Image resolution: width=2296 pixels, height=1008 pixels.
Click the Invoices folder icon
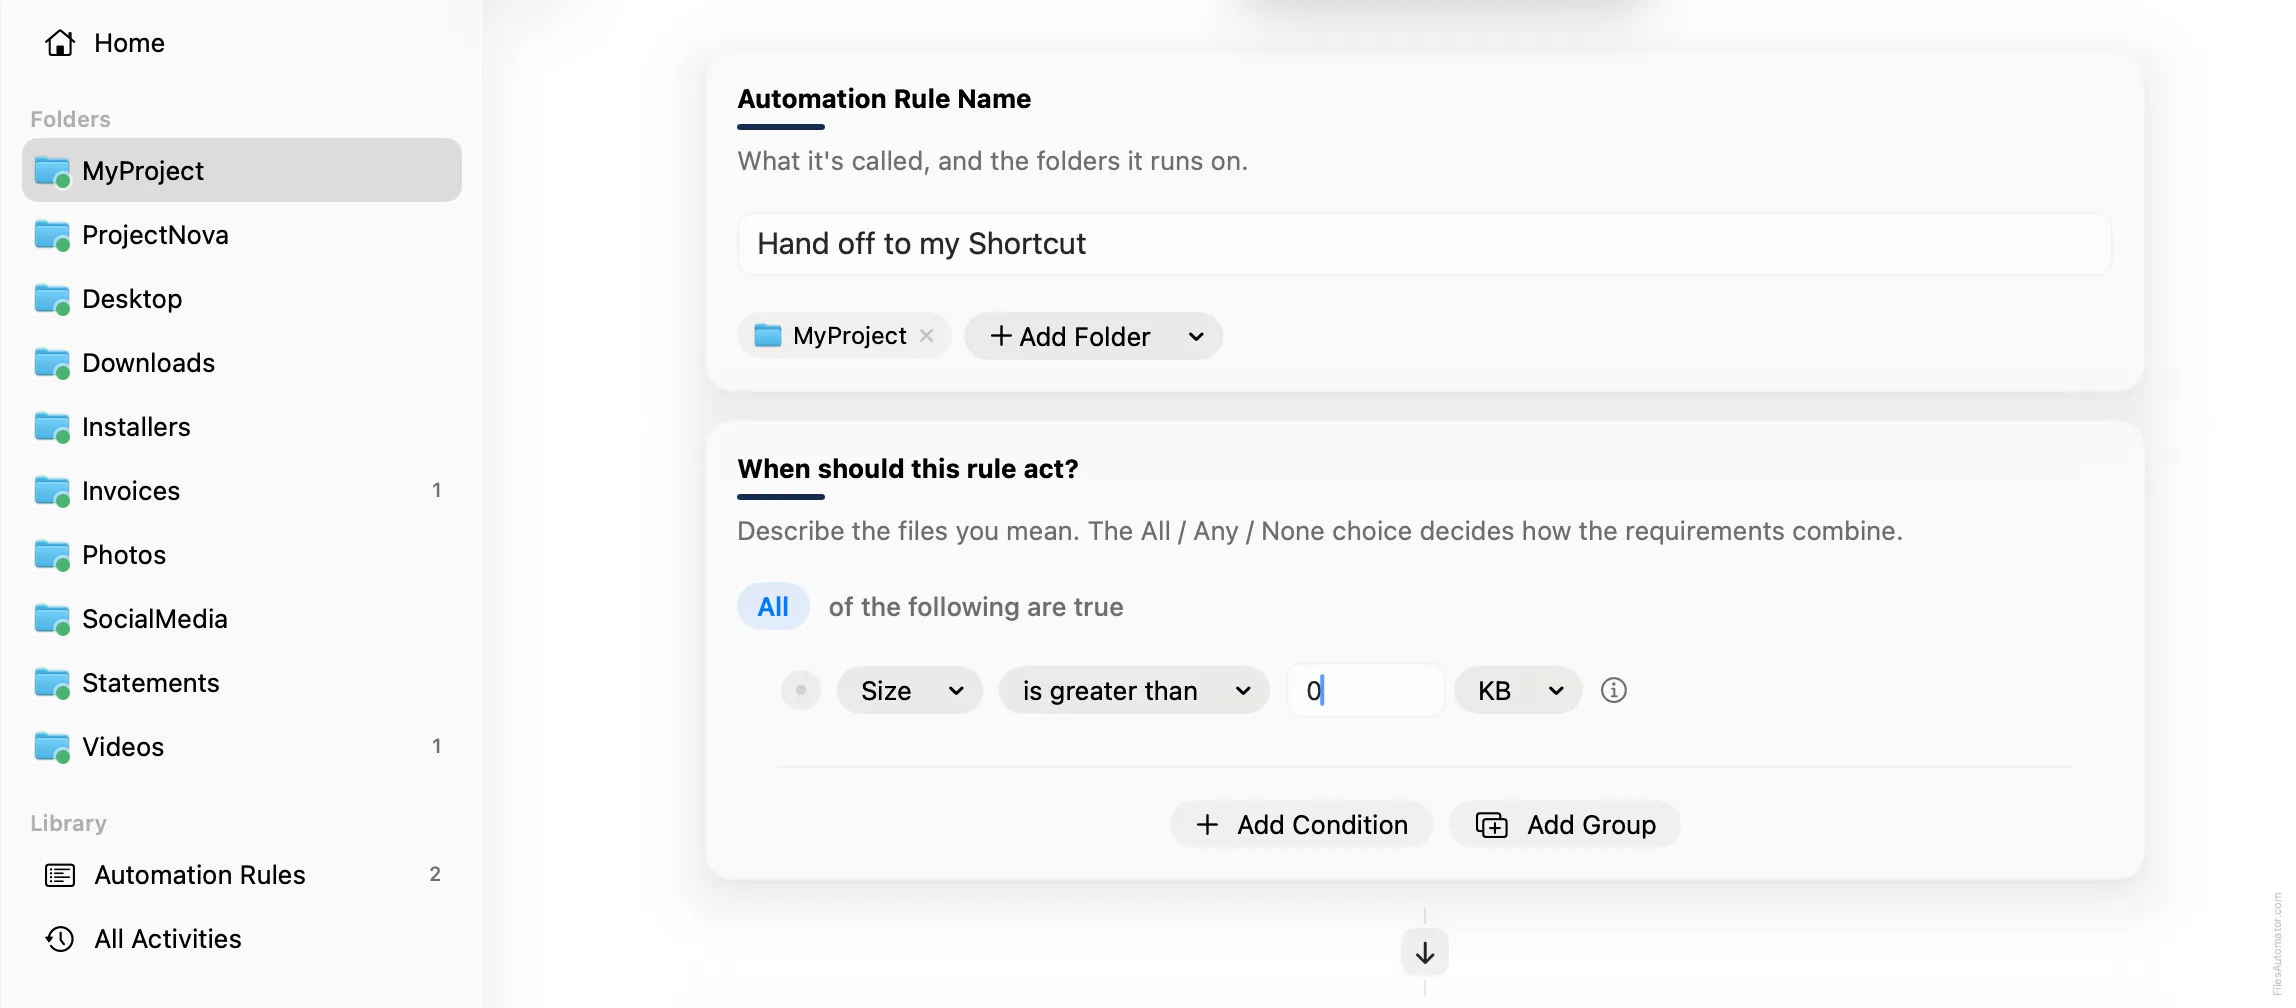pos(52,491)
